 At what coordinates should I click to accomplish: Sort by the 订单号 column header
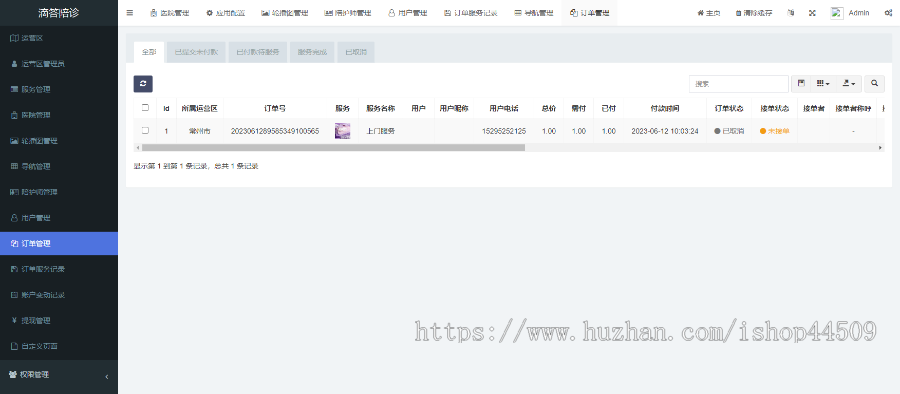tap(275, 108)
